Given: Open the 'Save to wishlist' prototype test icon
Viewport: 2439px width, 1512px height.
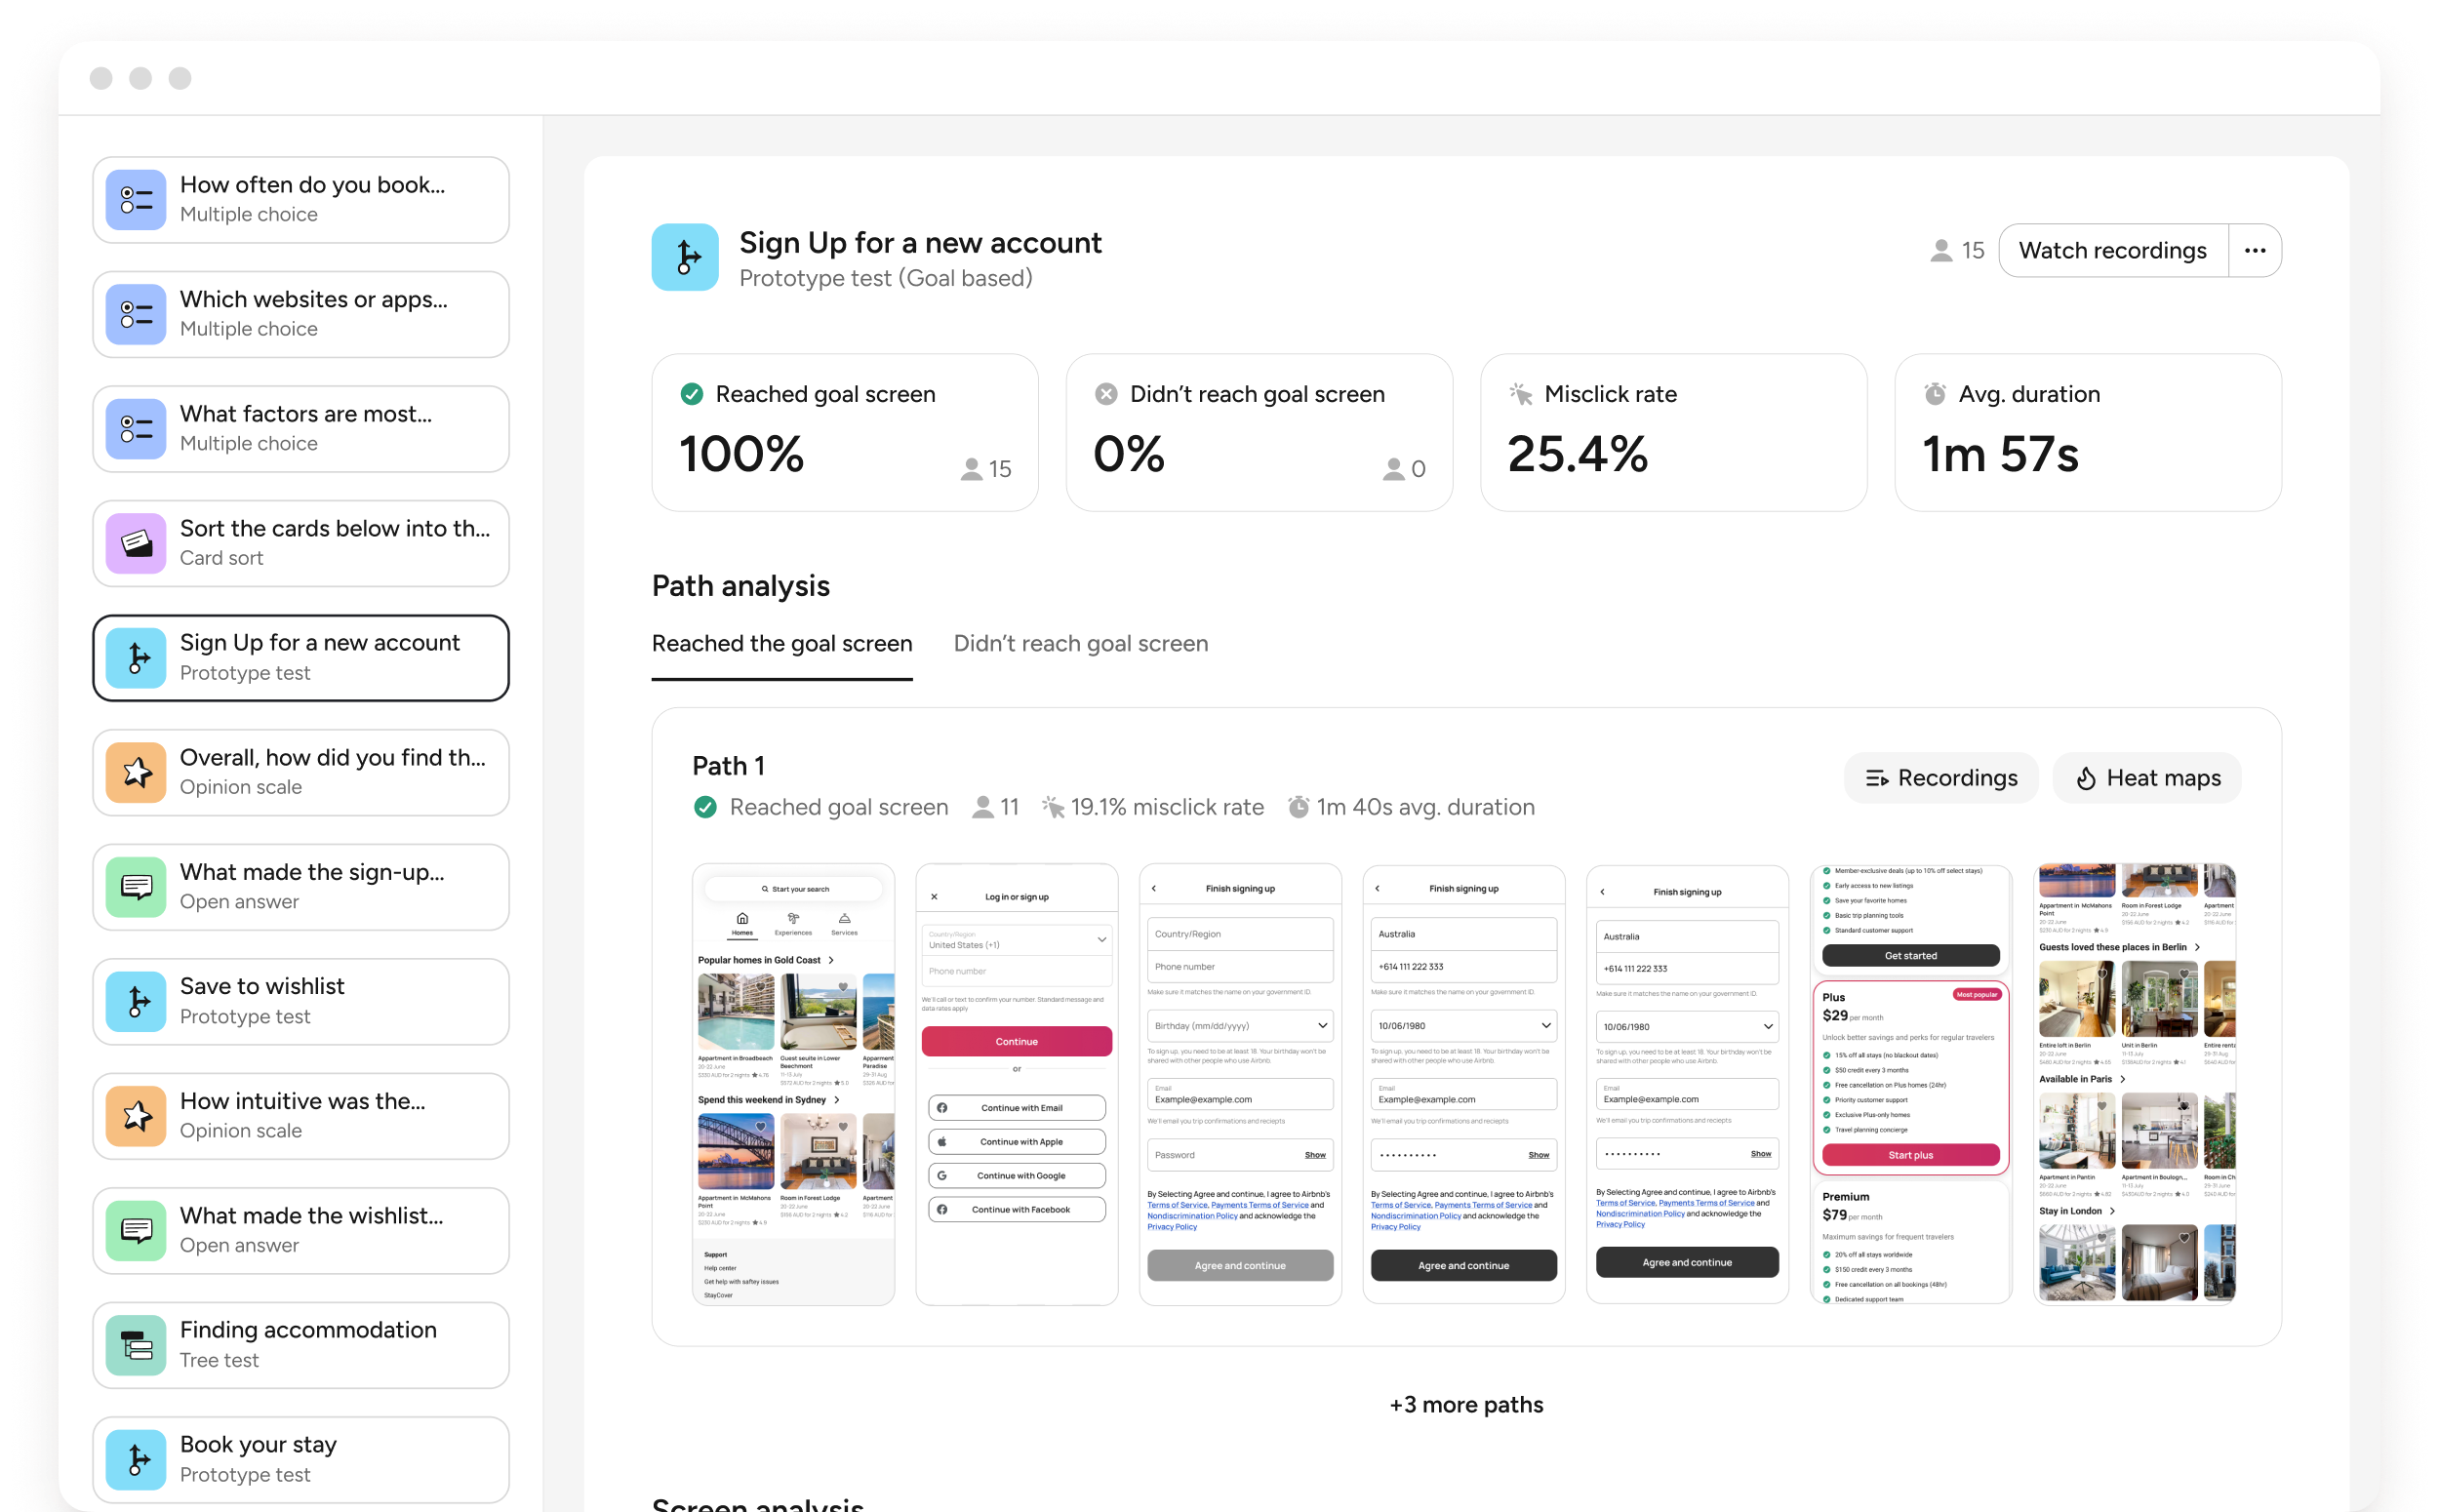Looking at the screenshot, I should click(136, 1001).
